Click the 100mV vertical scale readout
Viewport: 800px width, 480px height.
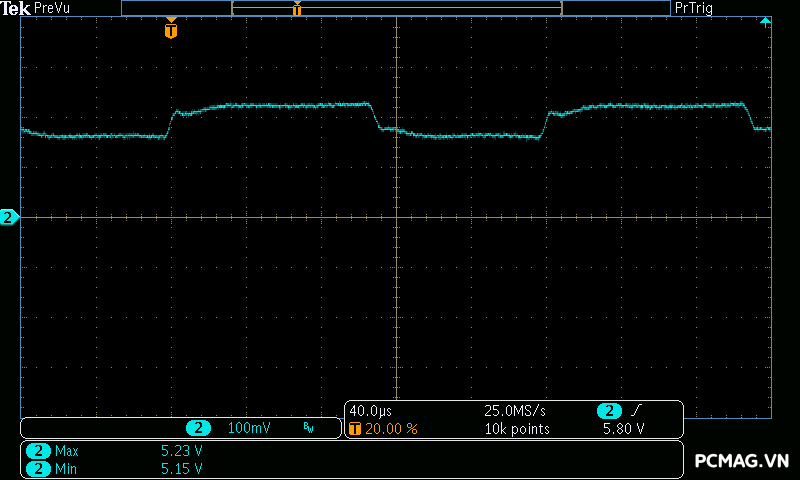click(x=248, y=428)
